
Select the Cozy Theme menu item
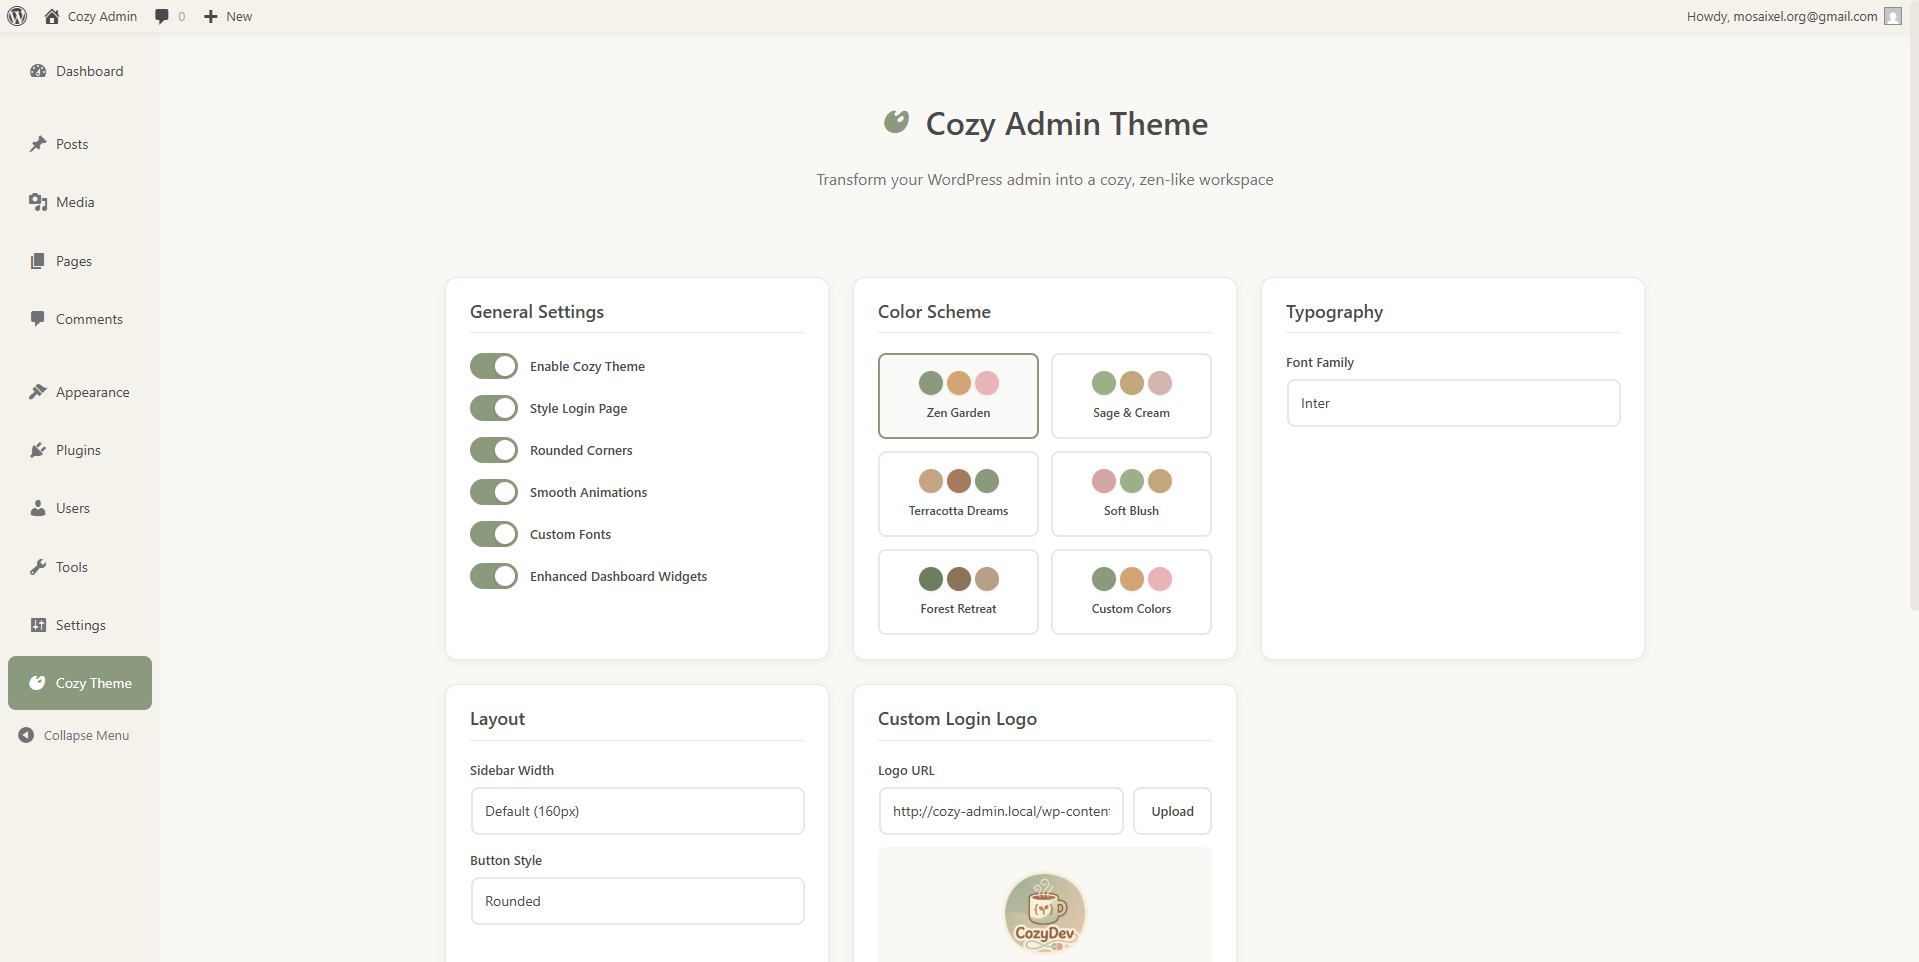coord(80,683)
